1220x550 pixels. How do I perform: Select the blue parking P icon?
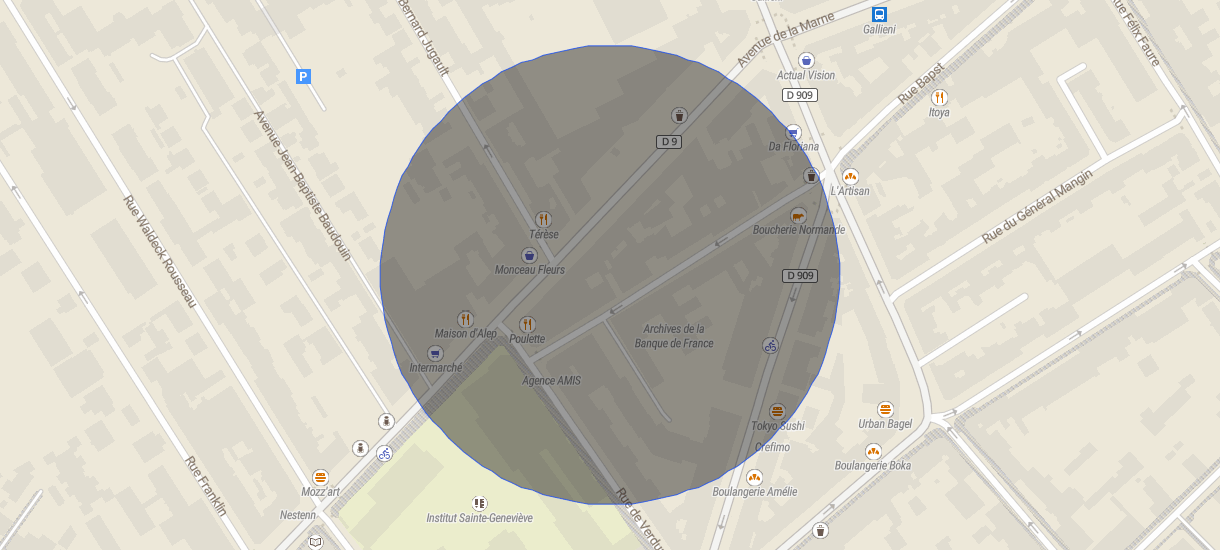(303, 76)
